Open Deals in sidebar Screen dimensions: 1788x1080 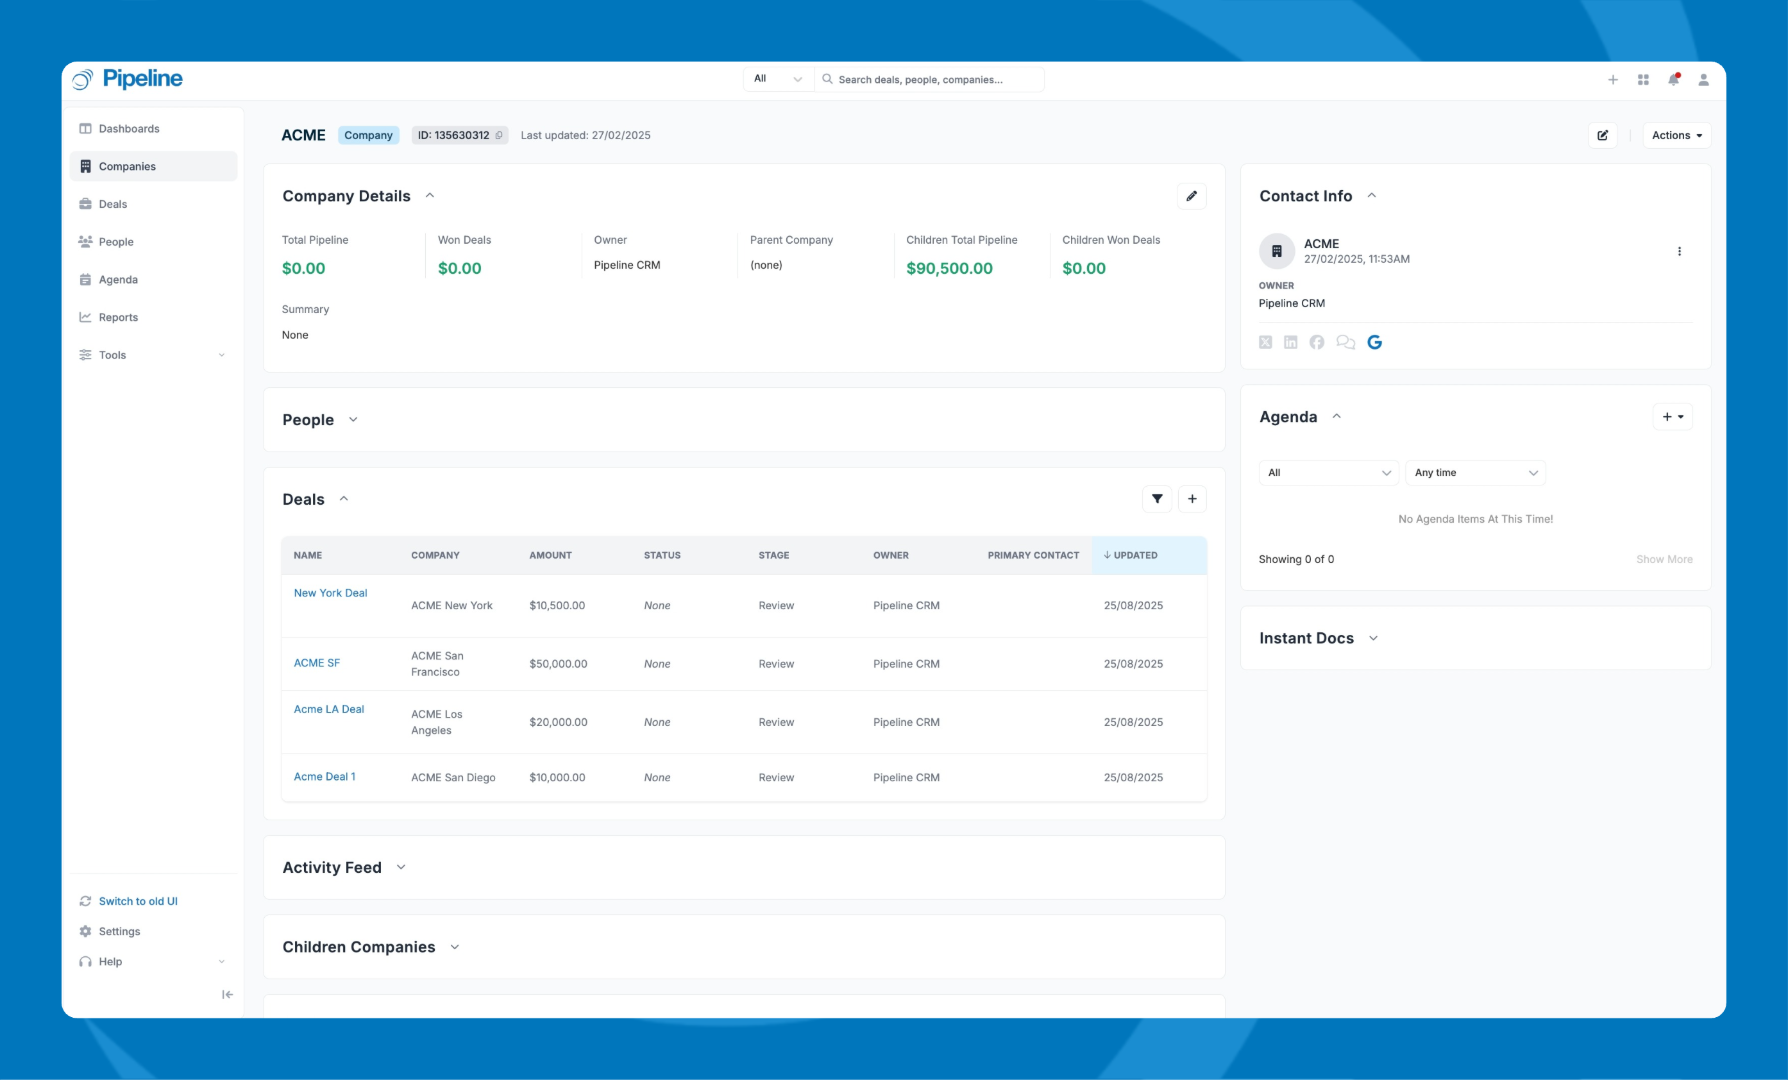click(153, 204)
